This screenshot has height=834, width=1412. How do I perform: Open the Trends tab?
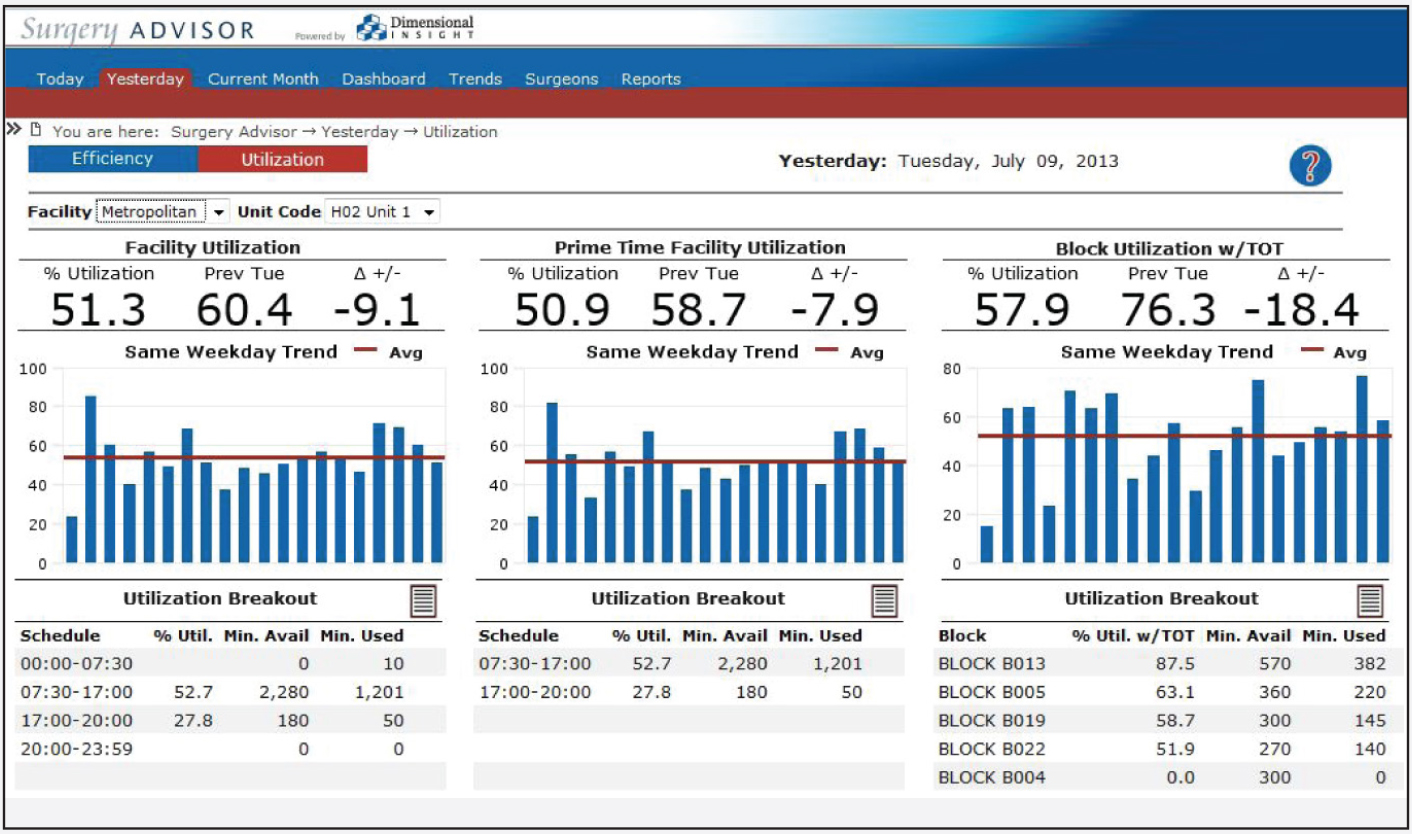[x=475, y=79]
